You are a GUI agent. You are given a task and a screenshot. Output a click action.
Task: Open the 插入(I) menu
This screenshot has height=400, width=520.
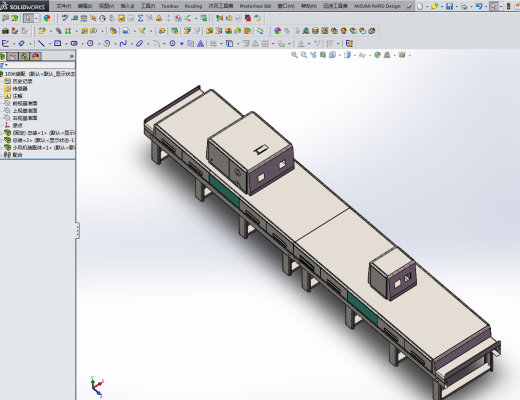pyautogui.click(x=127, y=6)
